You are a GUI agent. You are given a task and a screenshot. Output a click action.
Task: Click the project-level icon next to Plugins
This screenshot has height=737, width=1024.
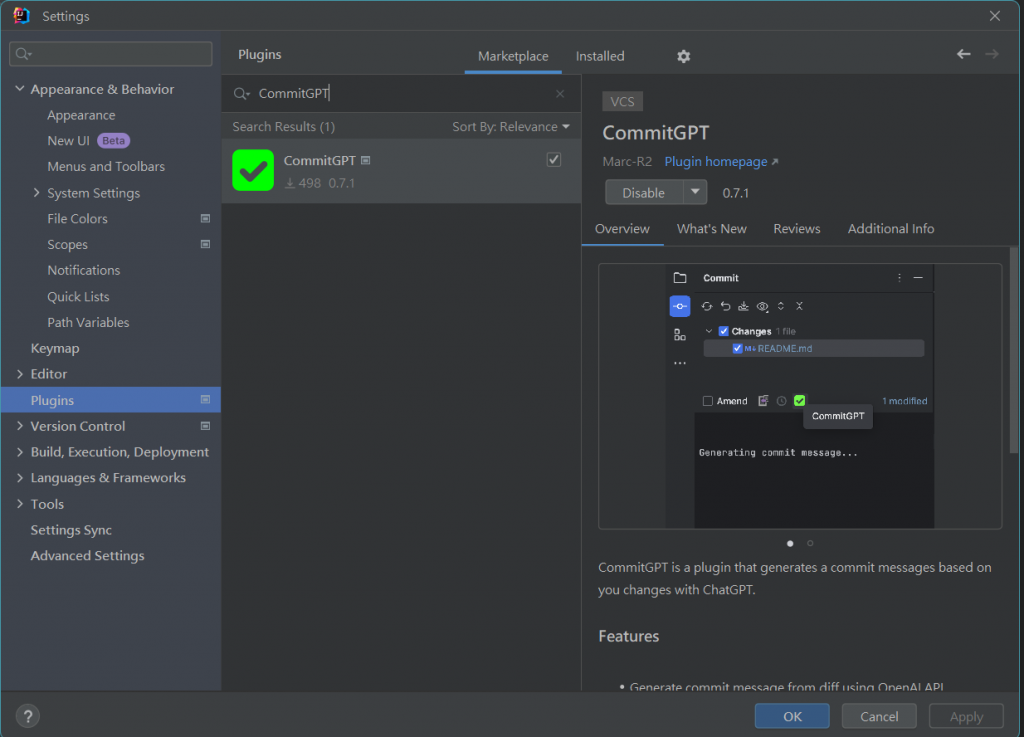[x=205, y=400]
